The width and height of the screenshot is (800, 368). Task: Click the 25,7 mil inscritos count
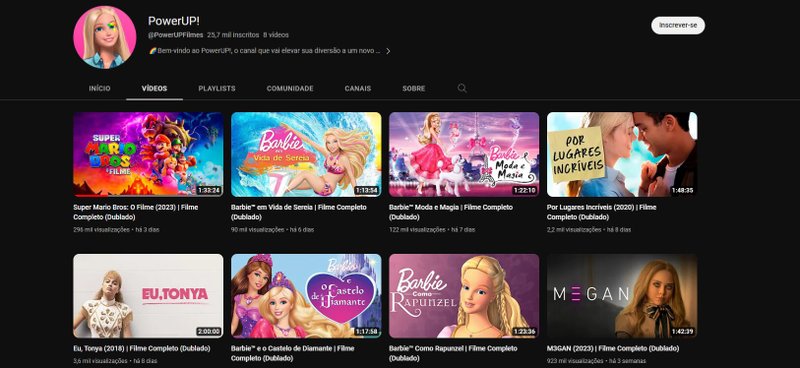point(233,35)
